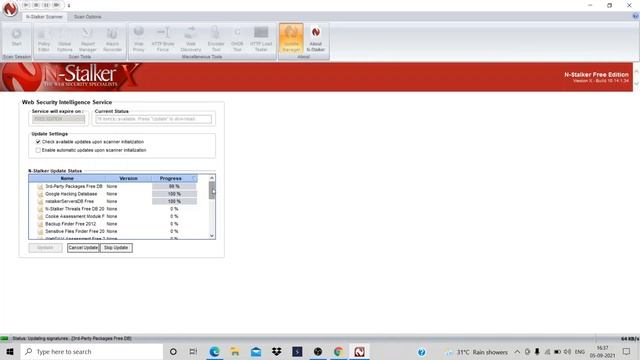
Task: Click the skip-forward button in quick access toolbar
Action: click(56, 5)
